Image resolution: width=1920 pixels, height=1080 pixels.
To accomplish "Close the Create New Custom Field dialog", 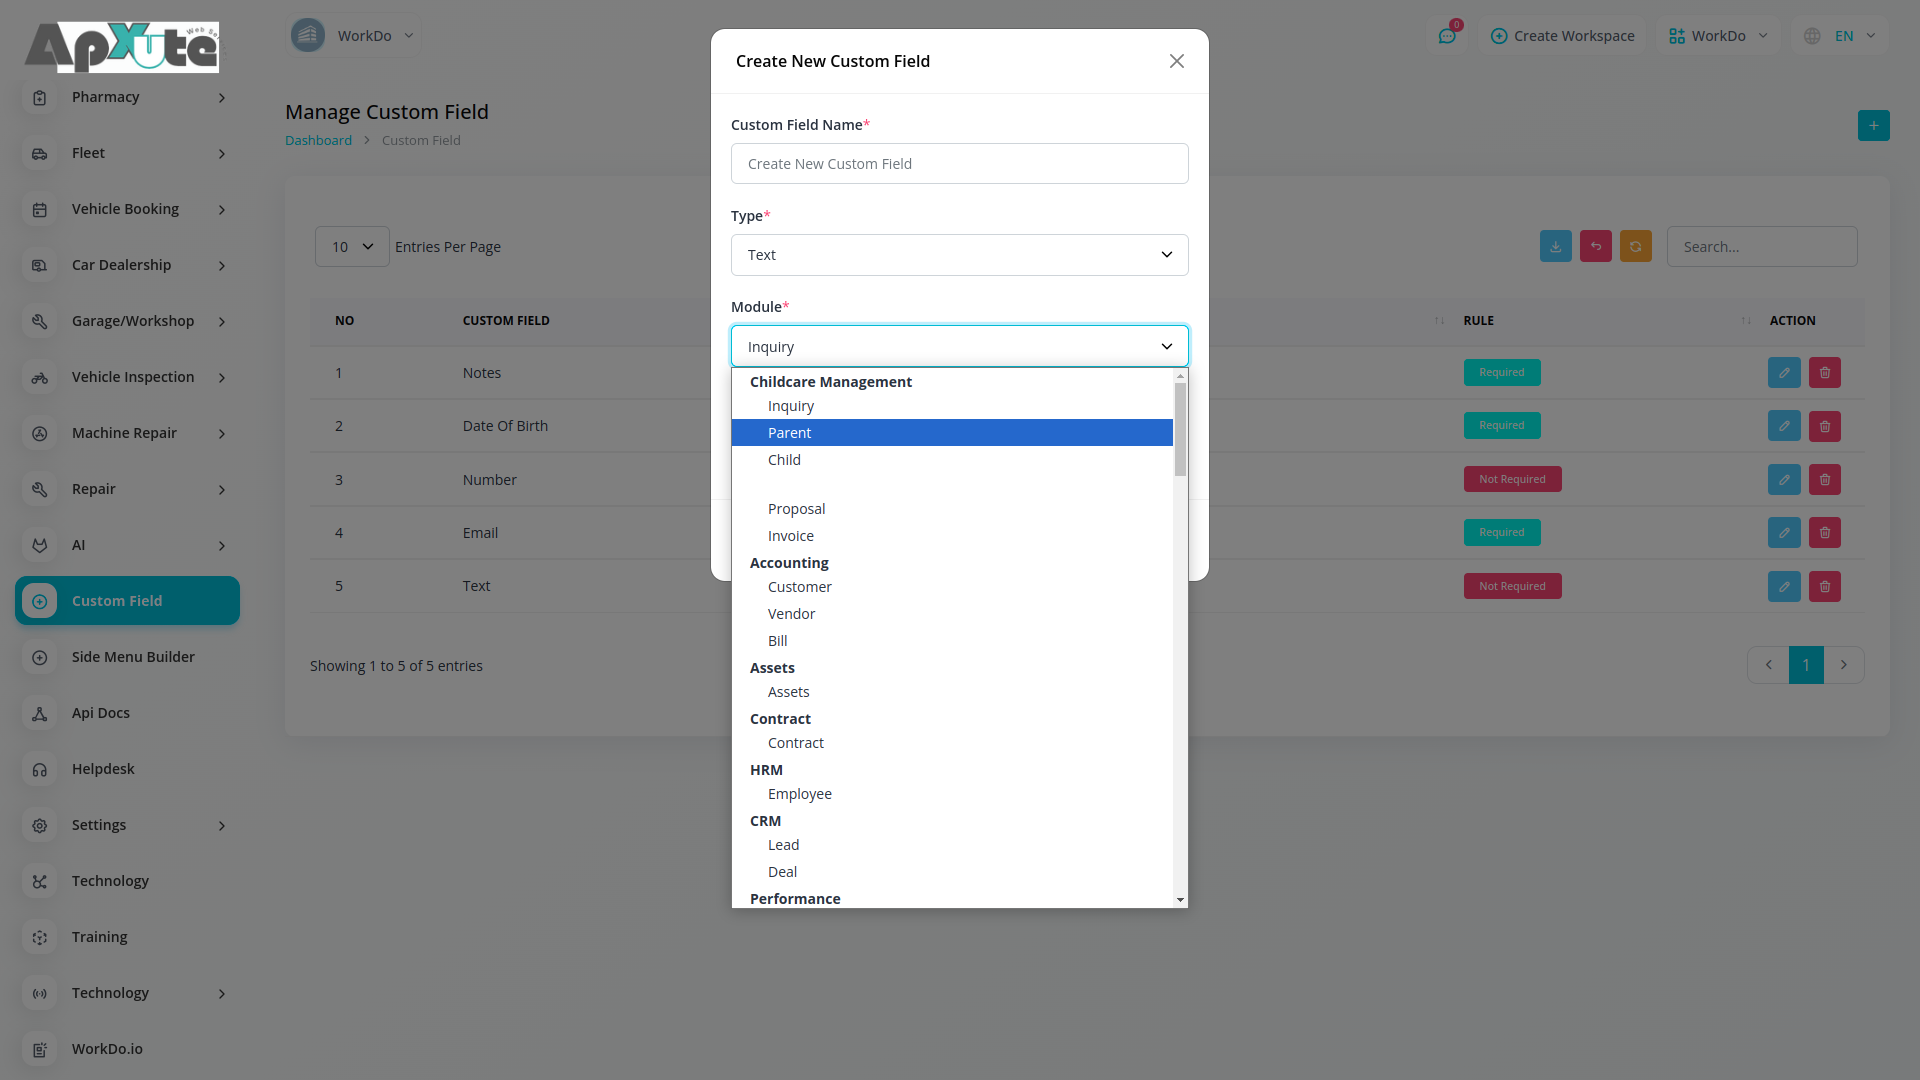I will tap(1176, 62).
